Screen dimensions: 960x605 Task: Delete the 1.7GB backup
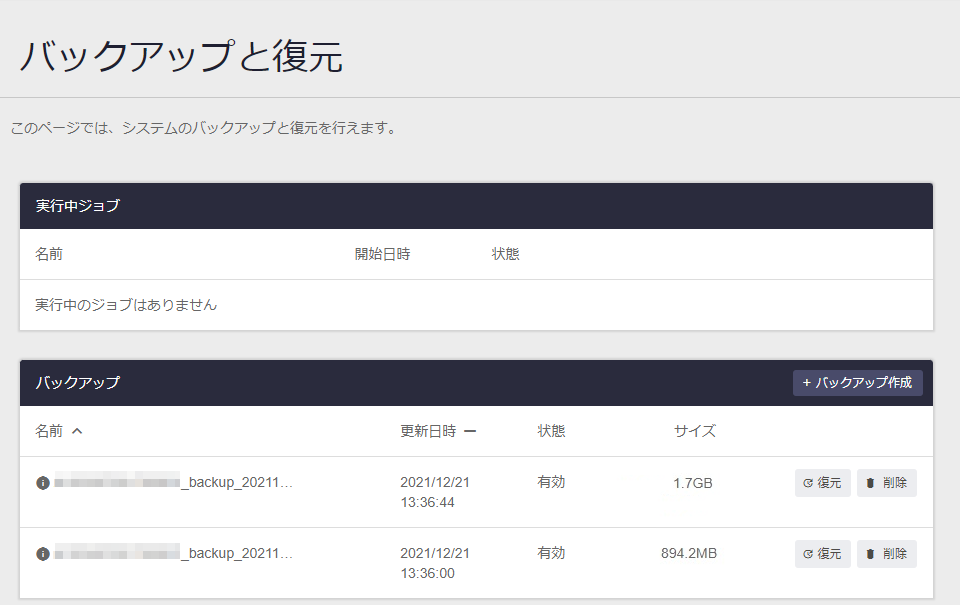point(887,483)
